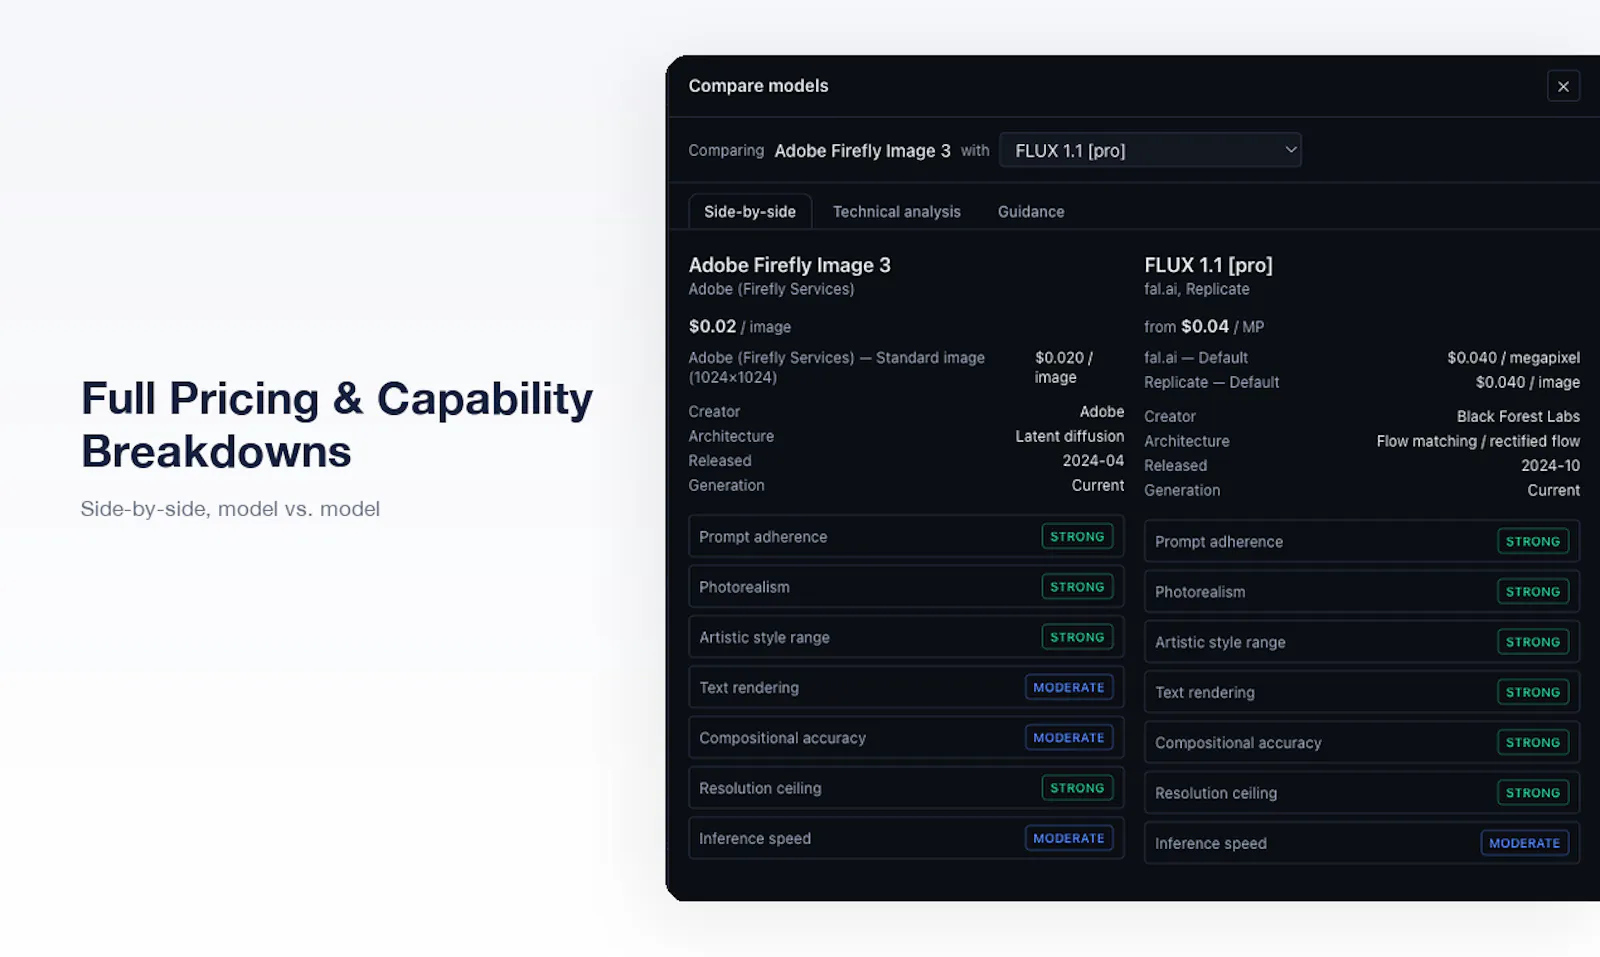Click FLUX 1.1's 'Inference speed' label

click(1211, 843)
